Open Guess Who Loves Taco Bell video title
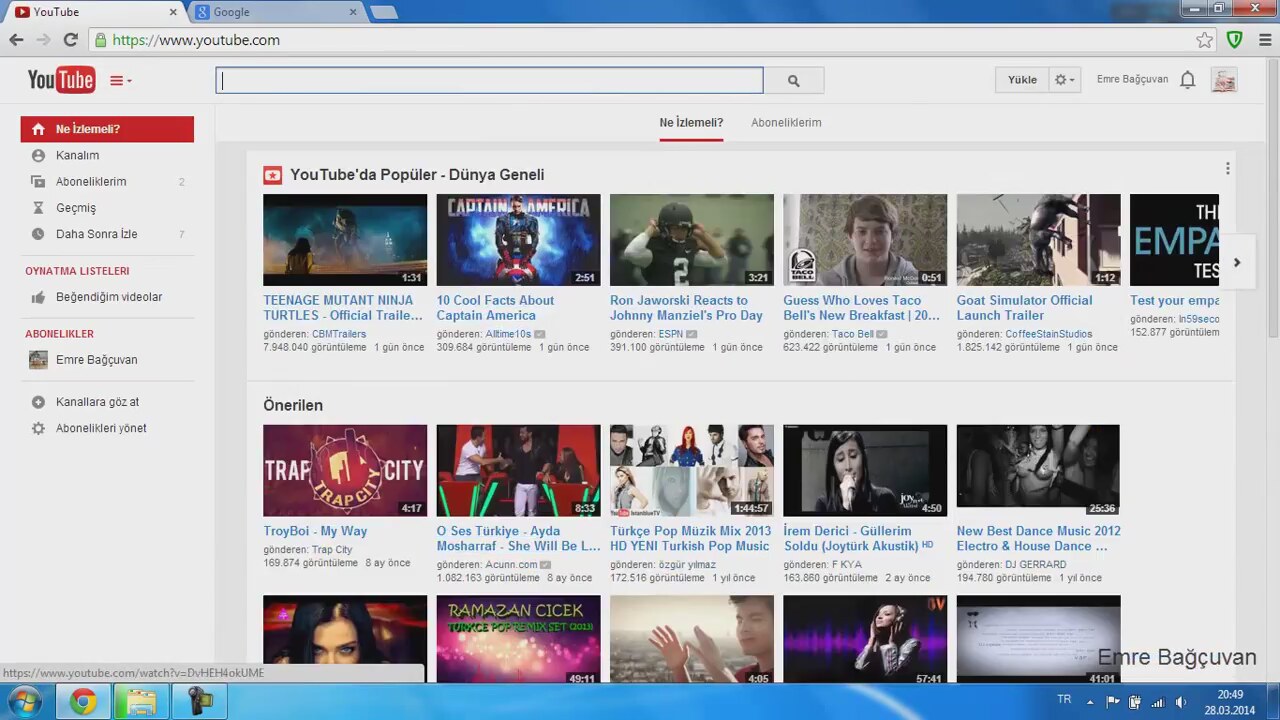The image size is (1280, 720). click(862, 307)
